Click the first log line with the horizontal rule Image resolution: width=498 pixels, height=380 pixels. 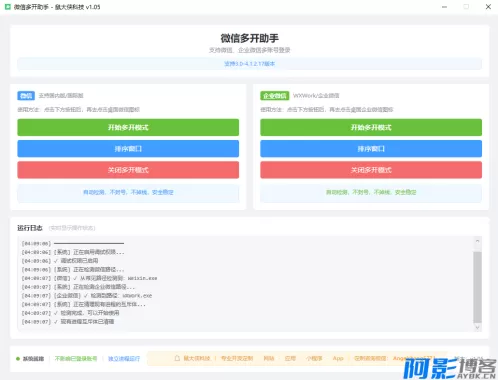(73, 243)
